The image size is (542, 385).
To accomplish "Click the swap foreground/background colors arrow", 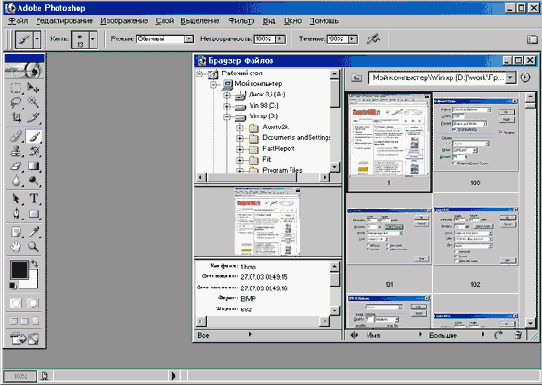I will click(35, 264).
